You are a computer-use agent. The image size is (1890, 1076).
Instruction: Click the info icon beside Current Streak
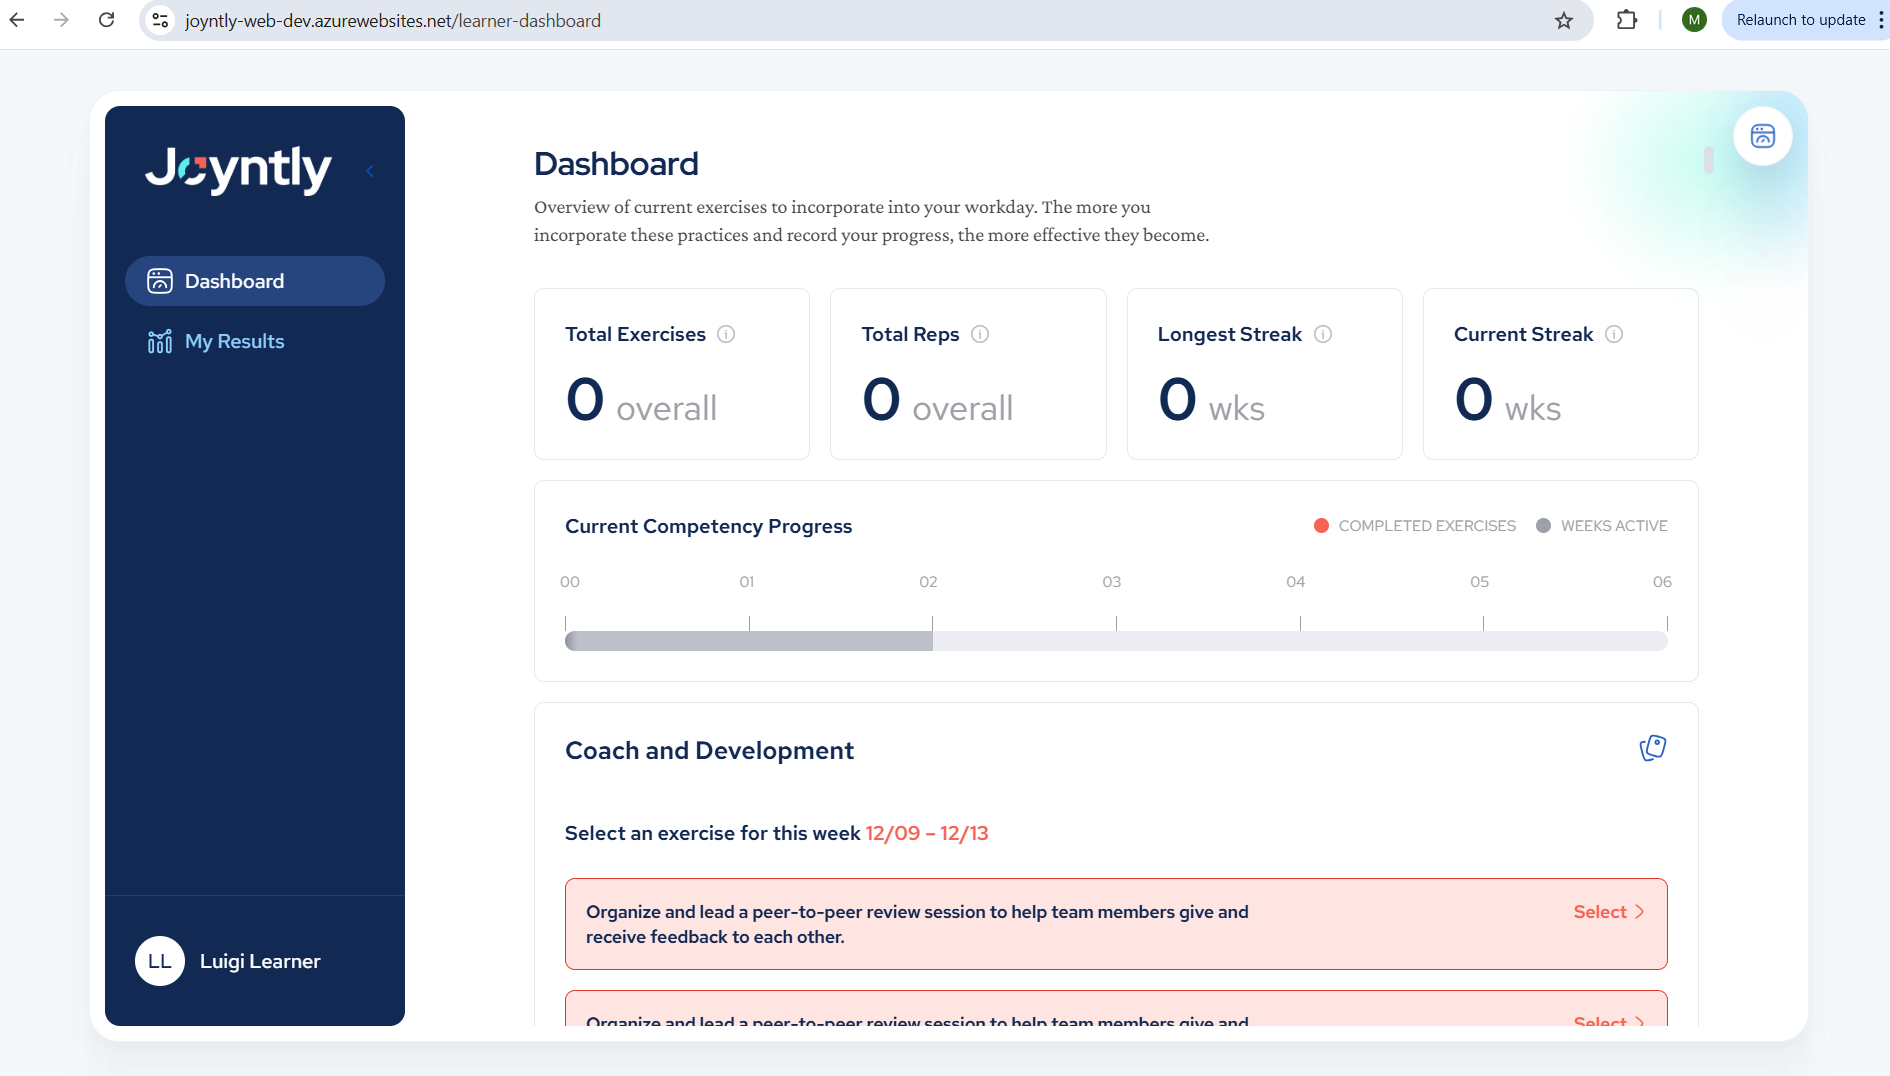[1614, 334]
